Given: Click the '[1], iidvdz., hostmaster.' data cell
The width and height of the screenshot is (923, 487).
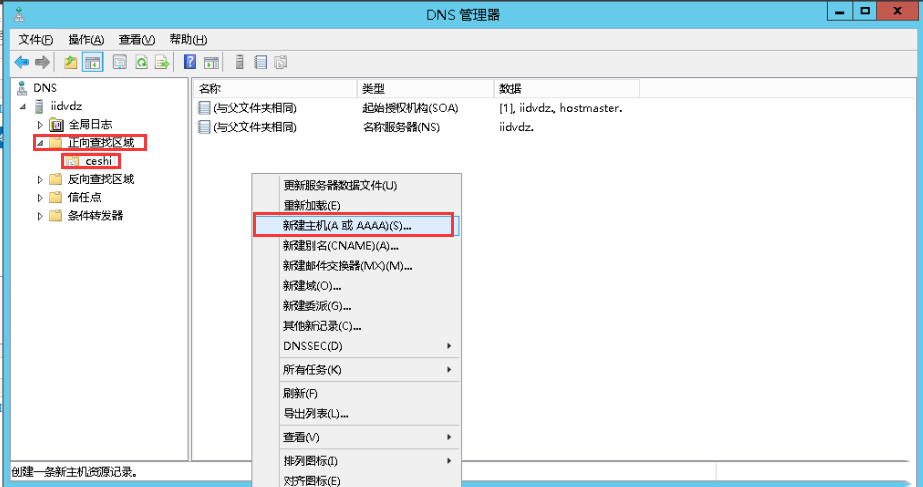Looking at the screenshot, I should (561, 108).
